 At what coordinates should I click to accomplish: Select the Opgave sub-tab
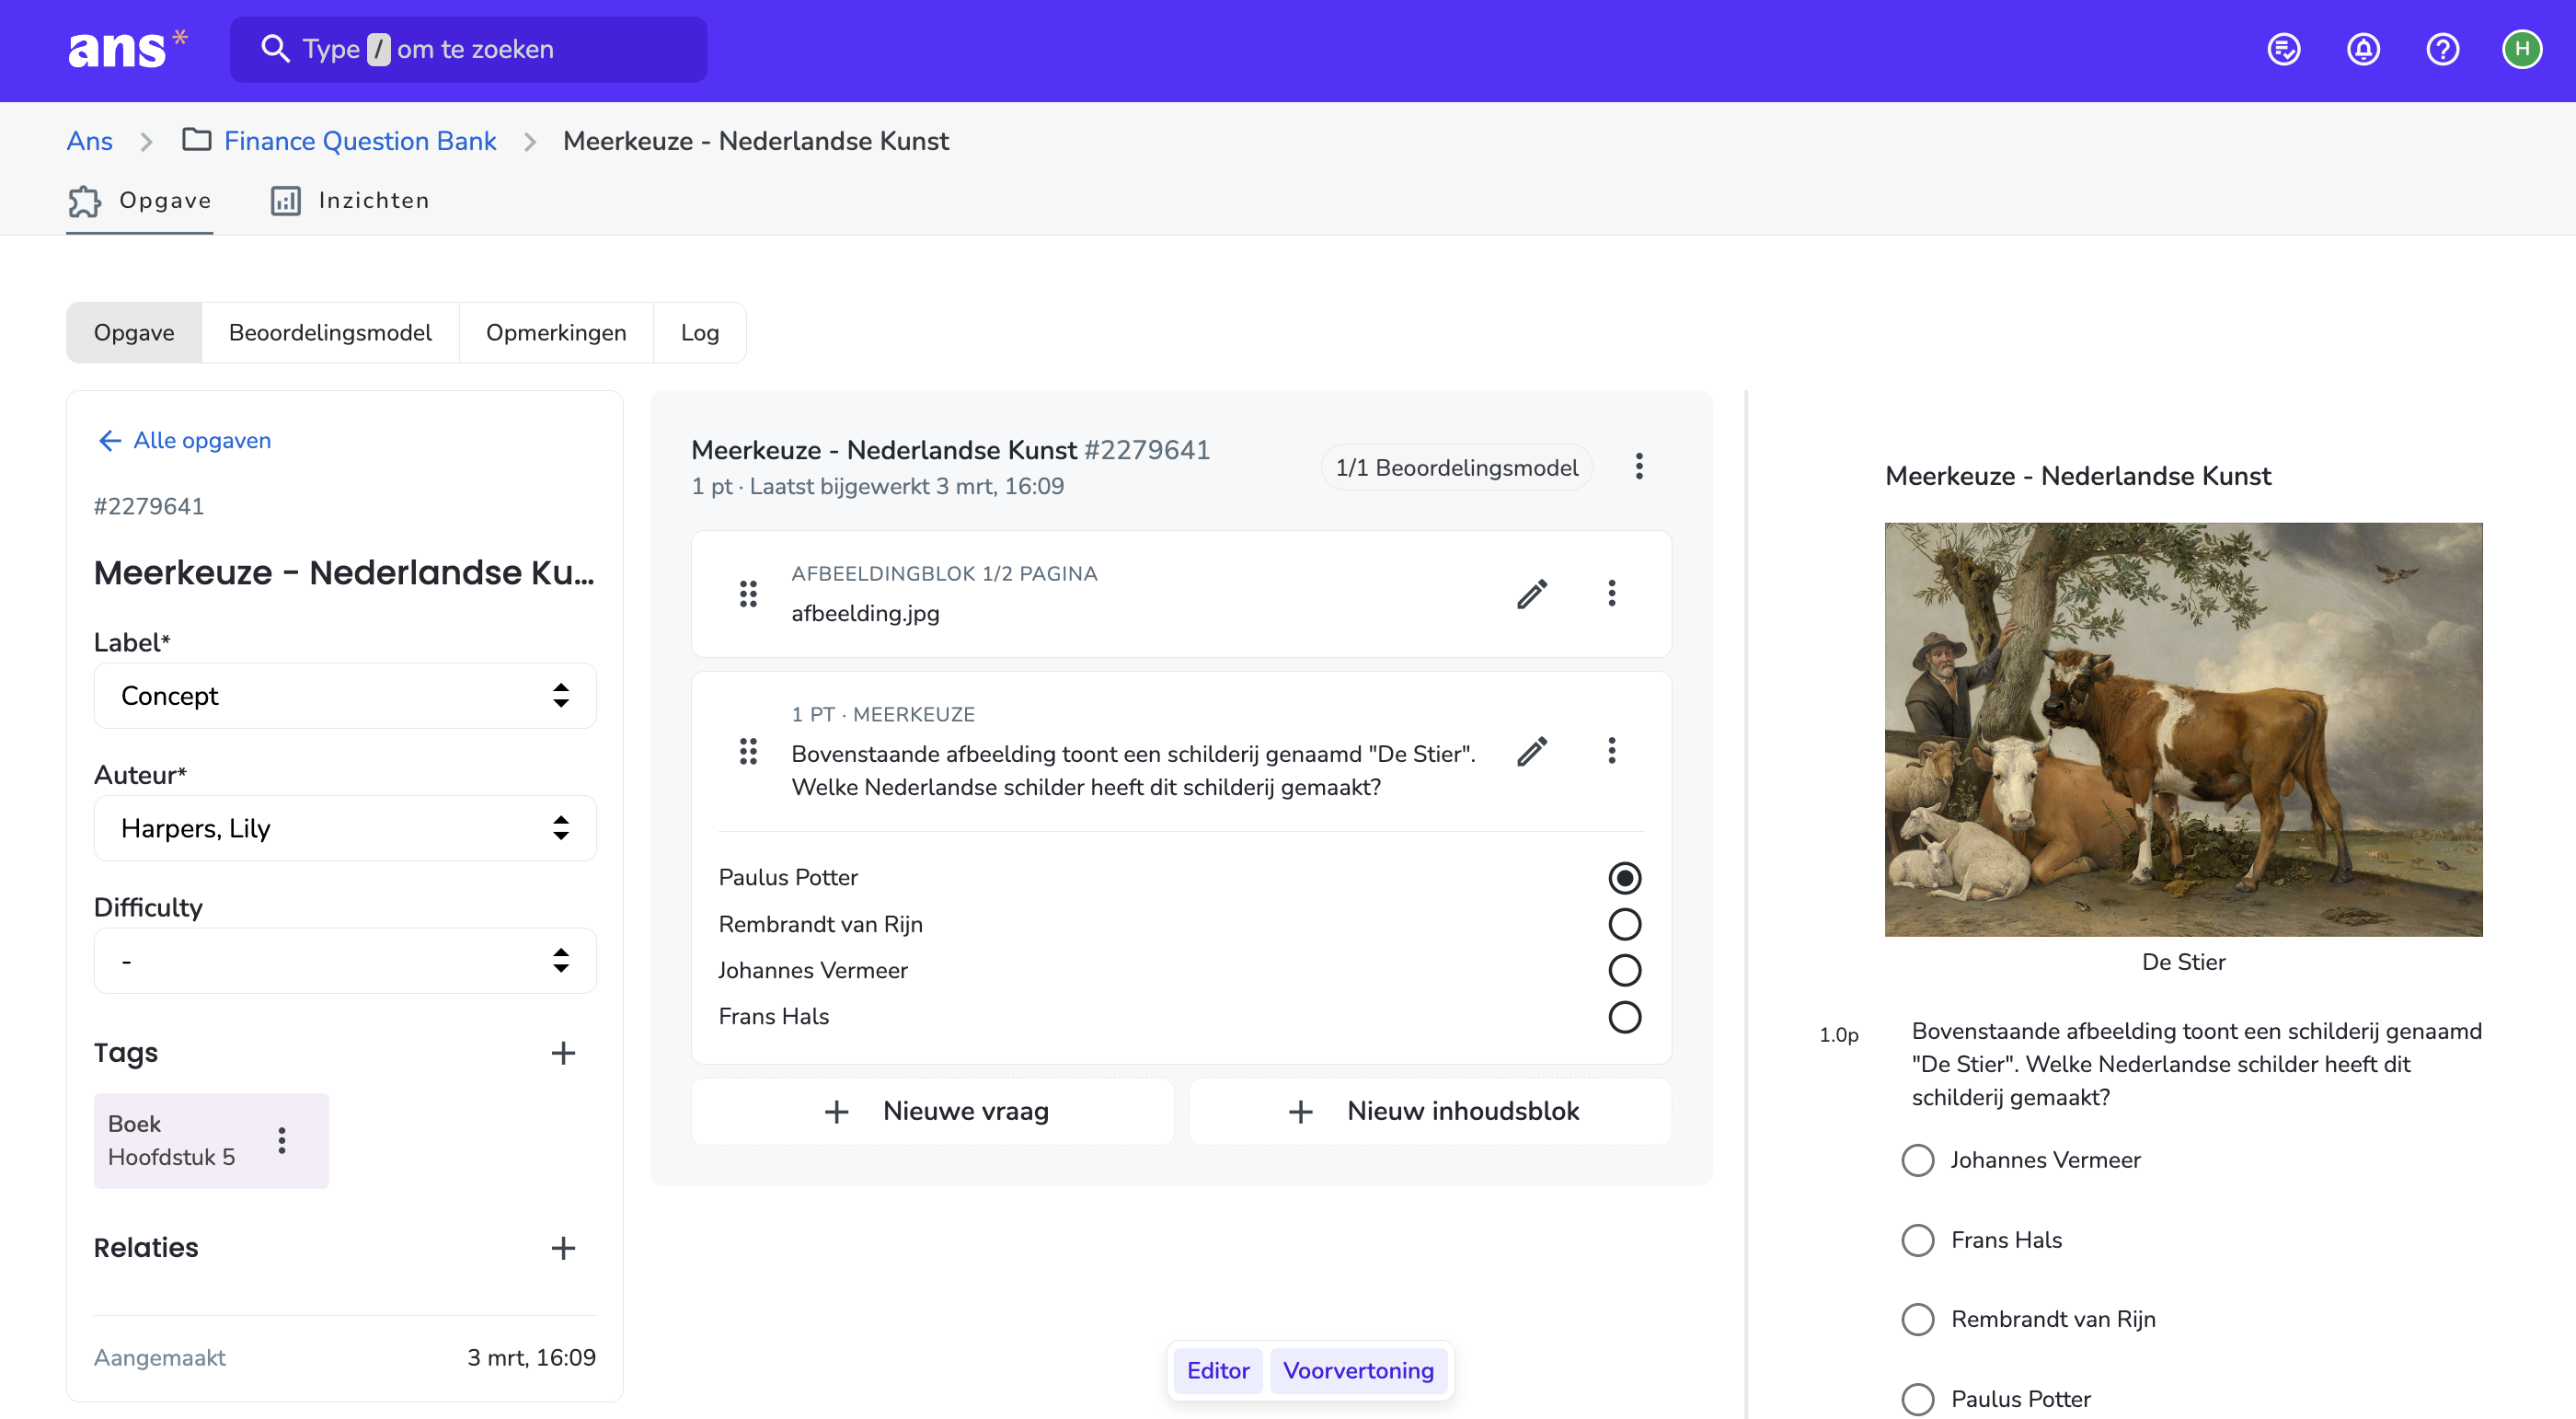[134, 333]
